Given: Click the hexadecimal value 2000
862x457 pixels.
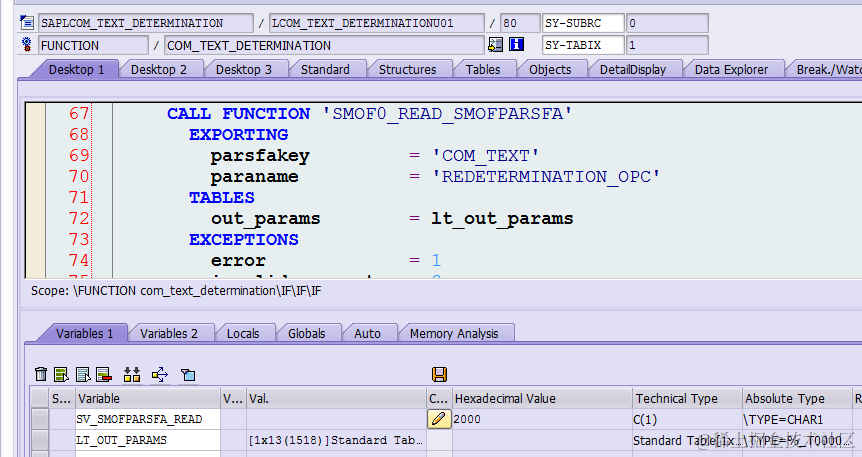Looking at the screenshot, I should [x=467, y=419].
